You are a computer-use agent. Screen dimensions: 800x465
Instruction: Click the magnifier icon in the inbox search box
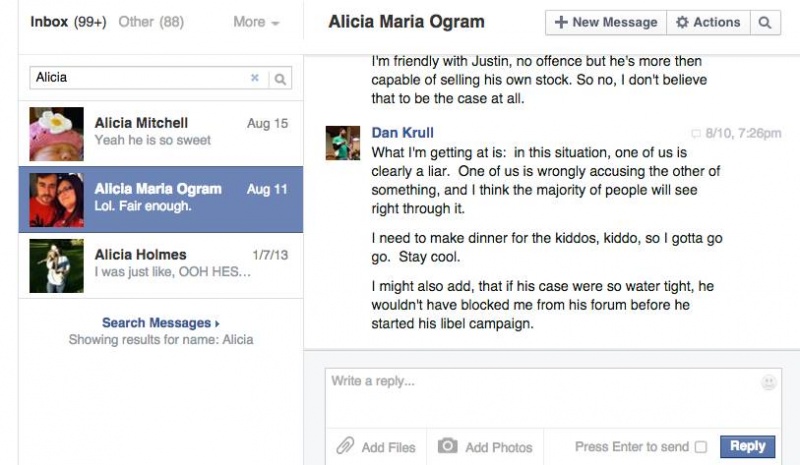[280, 79]
